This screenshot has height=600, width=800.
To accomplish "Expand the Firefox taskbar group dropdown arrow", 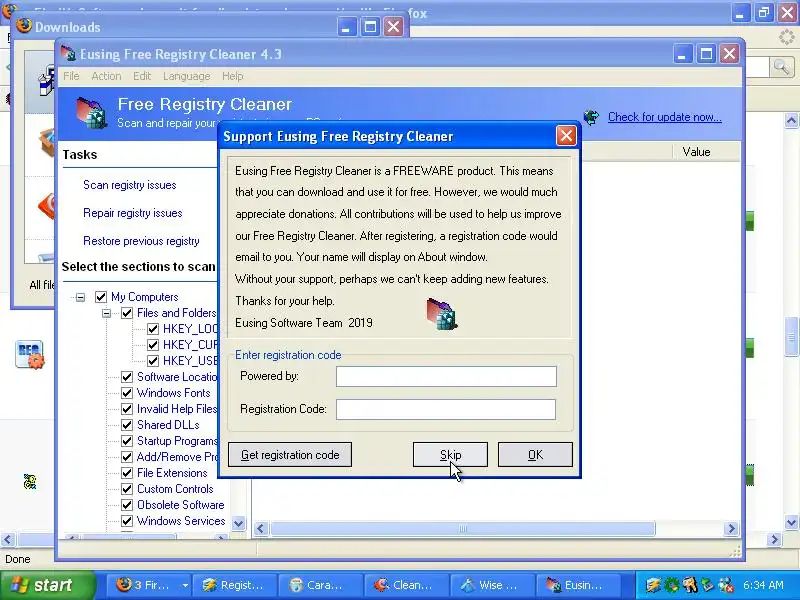I will pyautogui.click(x=185, y=585).
